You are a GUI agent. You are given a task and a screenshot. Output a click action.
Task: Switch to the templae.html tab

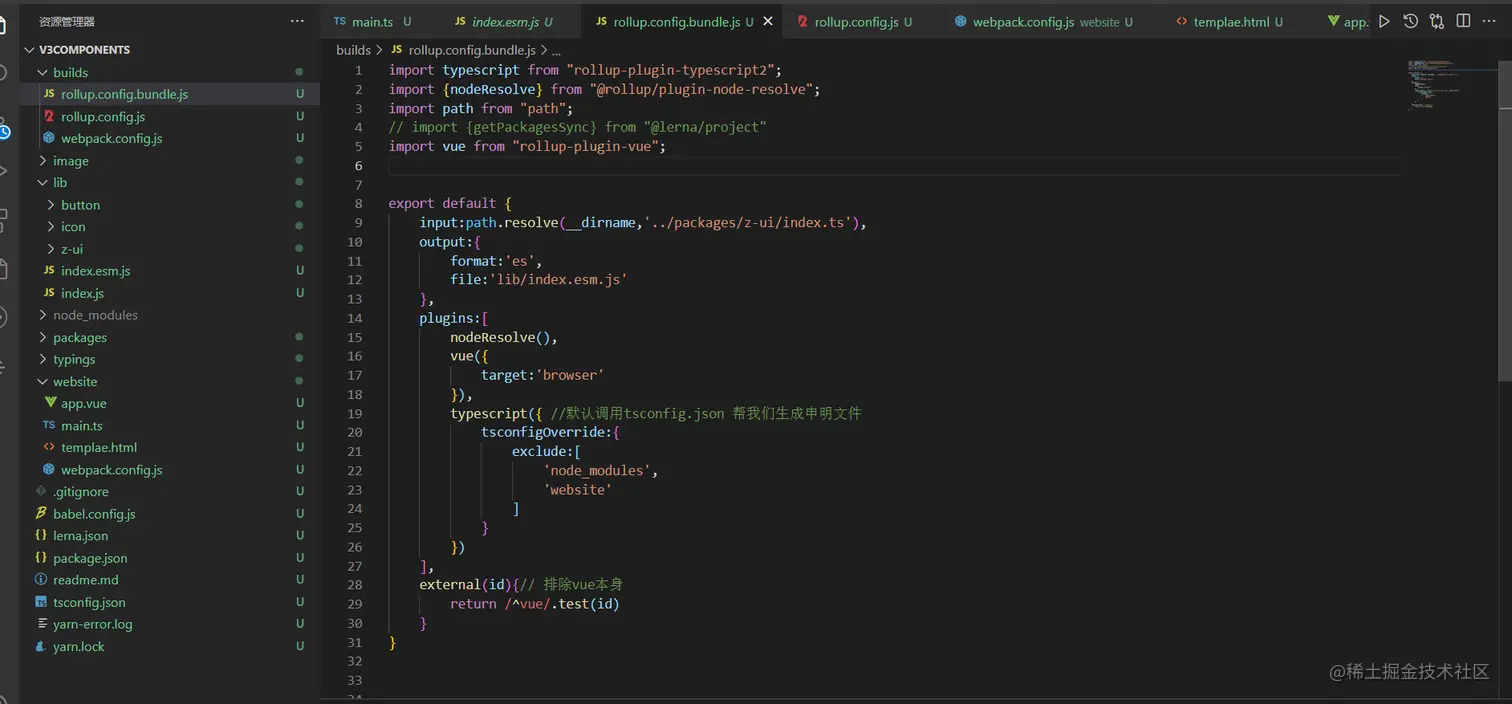pyautogui.click(x=1231, y=21)
